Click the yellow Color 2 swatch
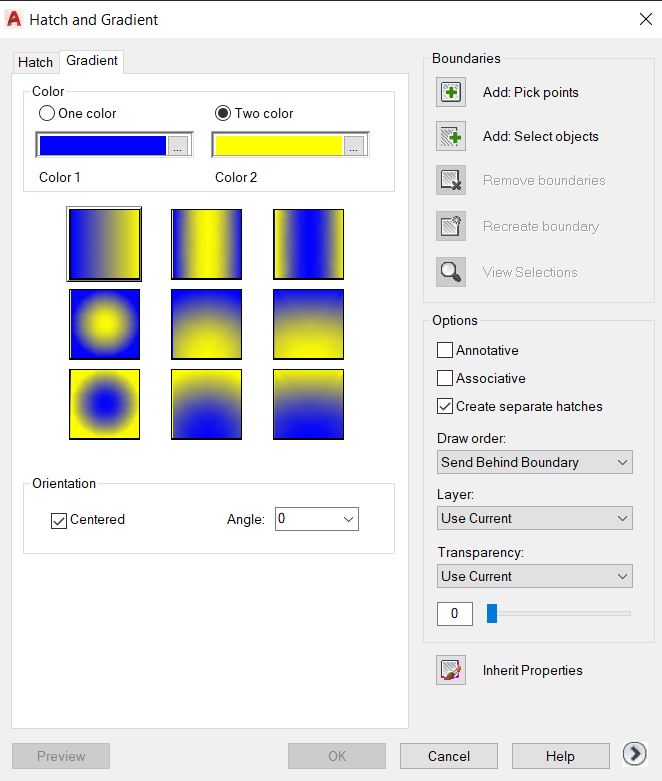Image resolution: width=662 pixels, height=781 pixels. (278, 145)
